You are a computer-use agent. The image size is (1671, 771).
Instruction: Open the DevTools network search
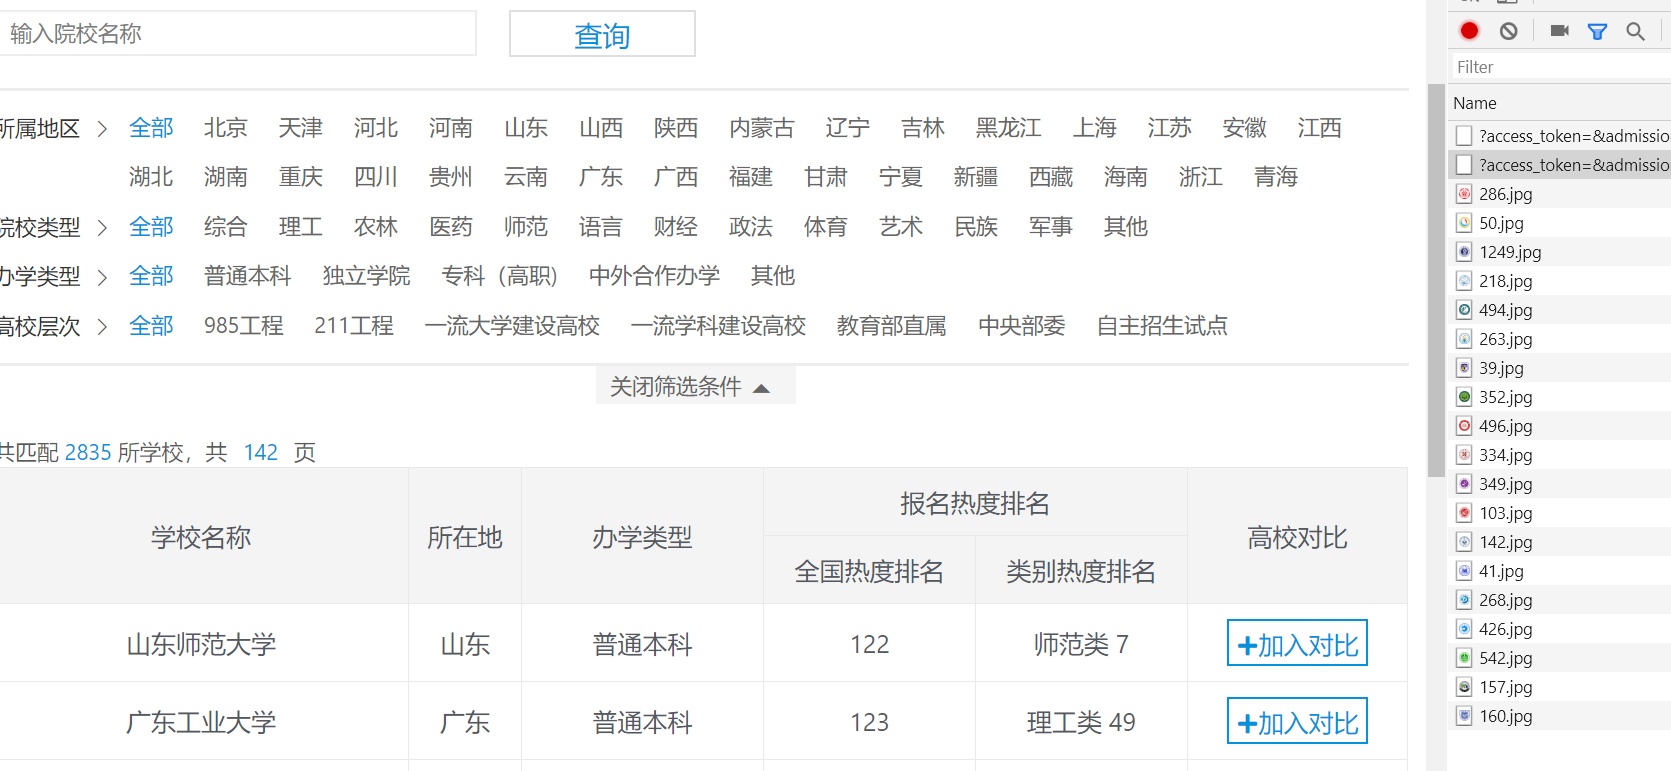pyautogui.click(x=1636, y=31)
